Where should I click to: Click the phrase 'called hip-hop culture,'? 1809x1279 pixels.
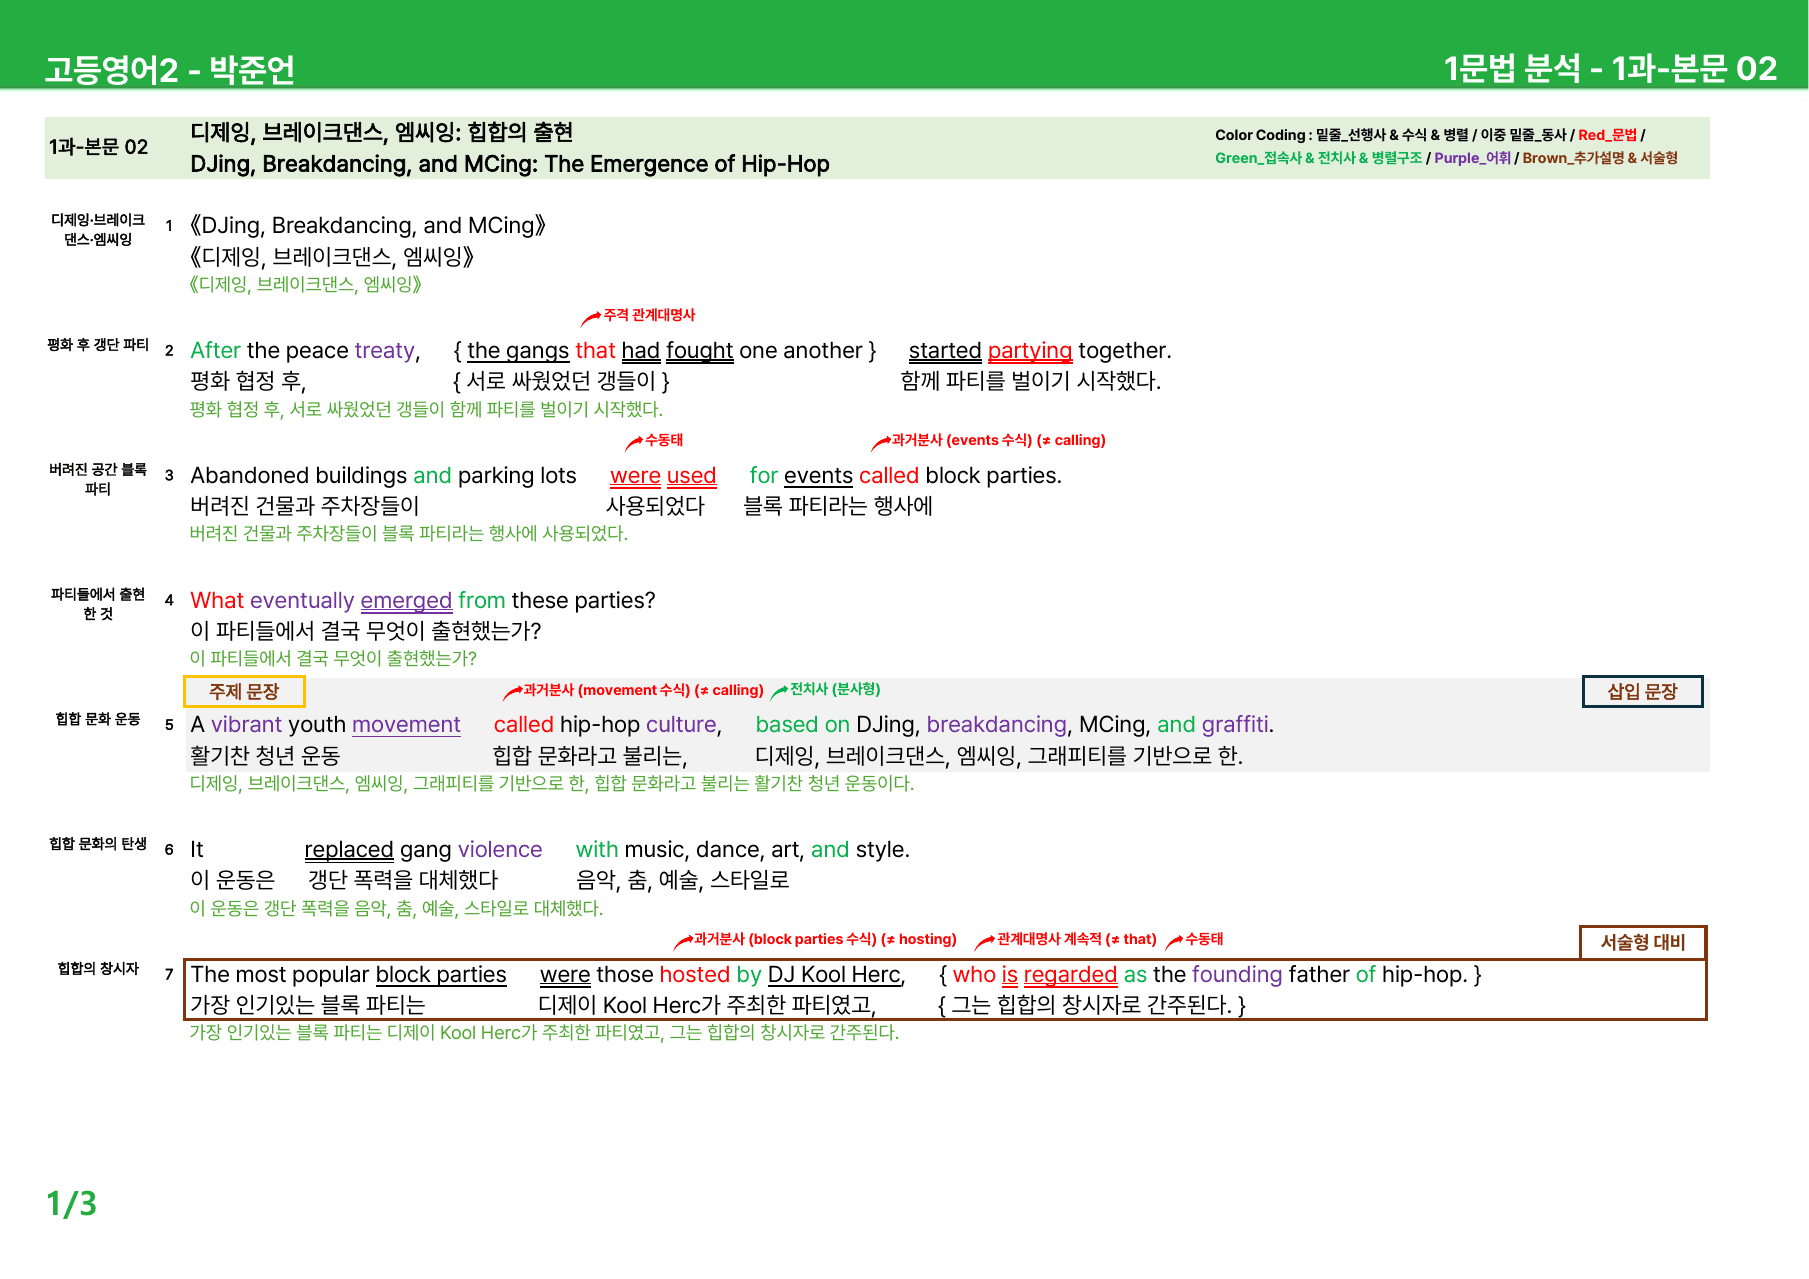pos(608,725)
